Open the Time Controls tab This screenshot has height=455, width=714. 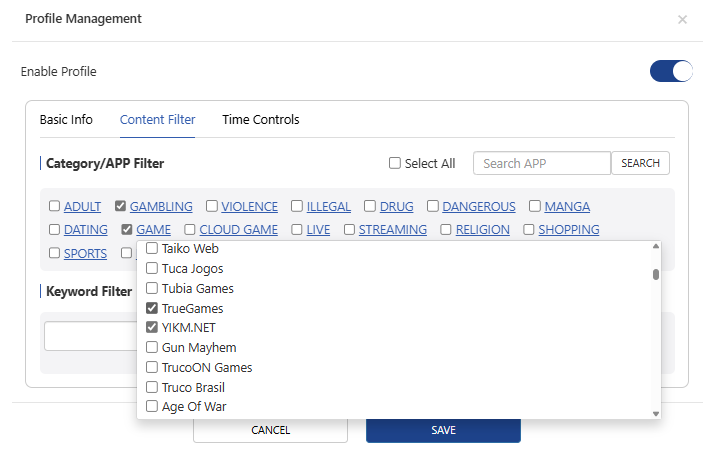click(260, 120)
